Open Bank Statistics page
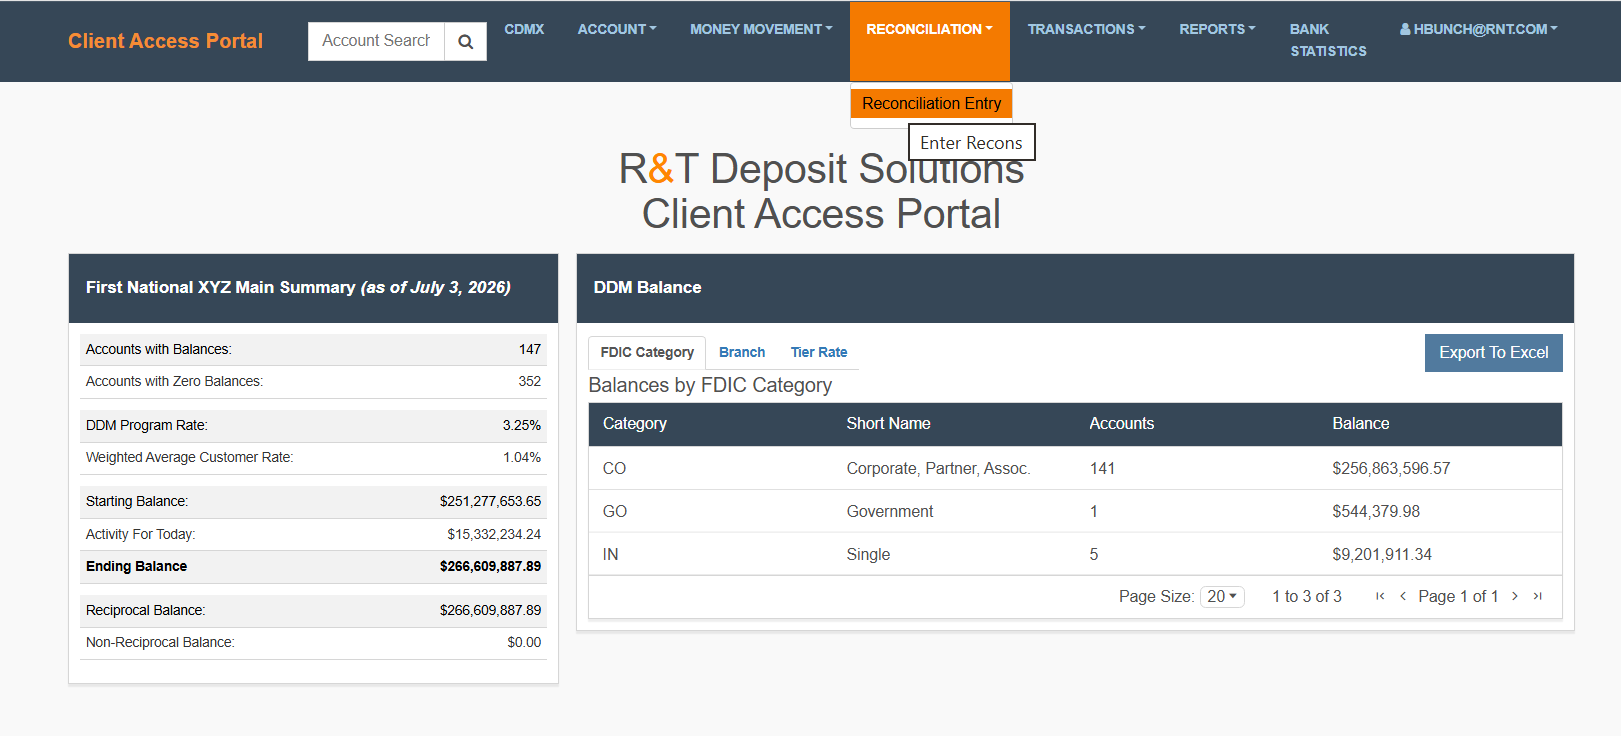 click(1328, 40)
